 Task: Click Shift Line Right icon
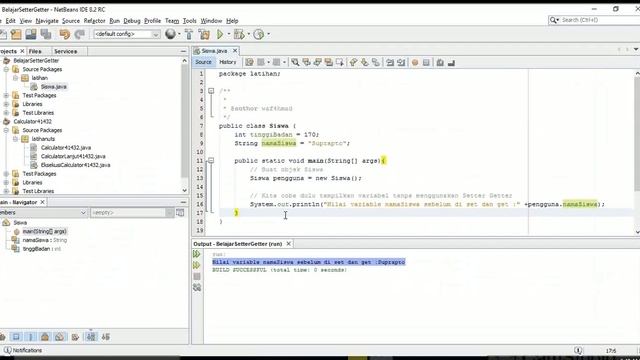tap(401, 62)
